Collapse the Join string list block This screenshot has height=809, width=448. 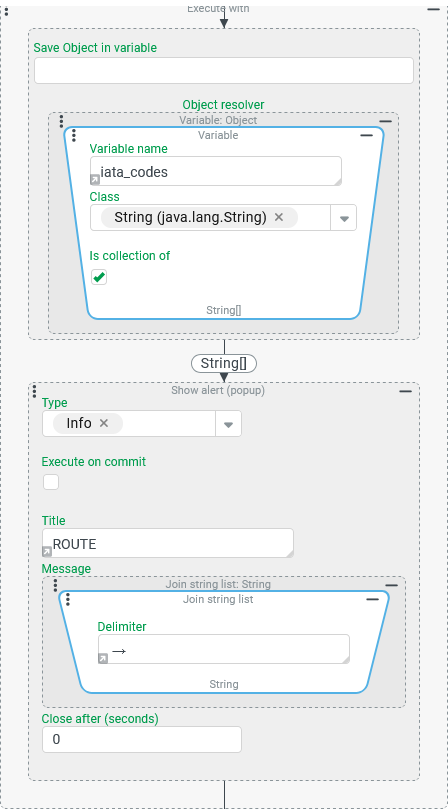[373, 600]
